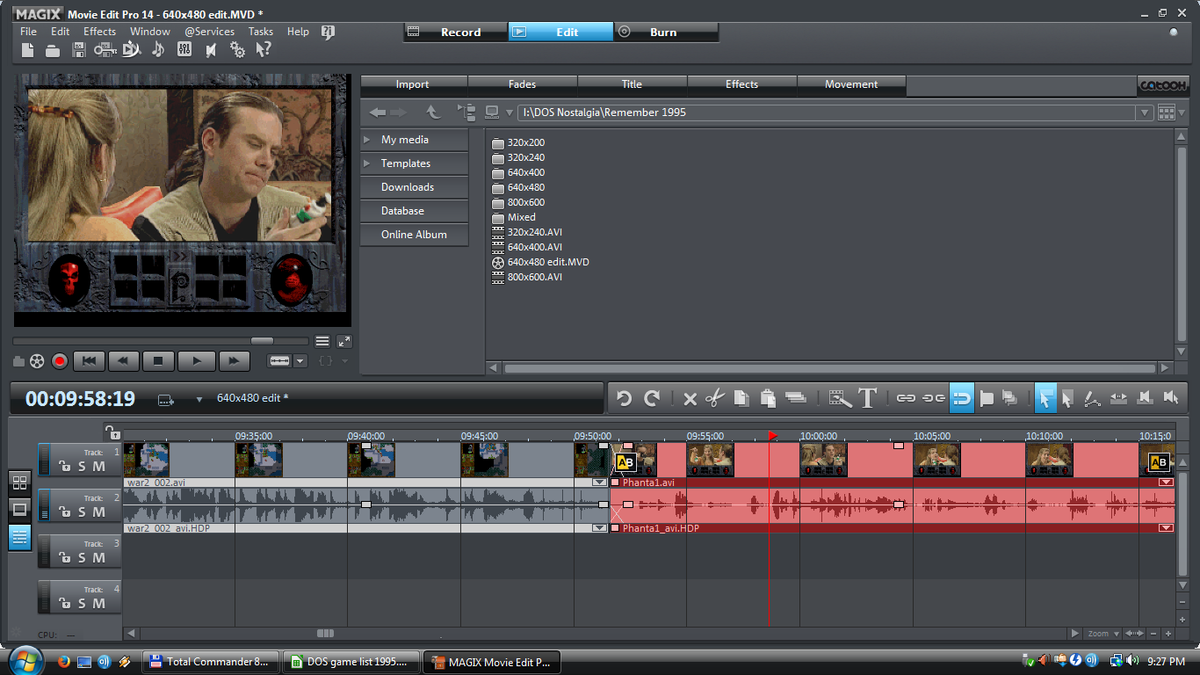Click the timecode display 00:09:58:19
The height and width of the screenshot is (675, 1200).
click(80, 399)
